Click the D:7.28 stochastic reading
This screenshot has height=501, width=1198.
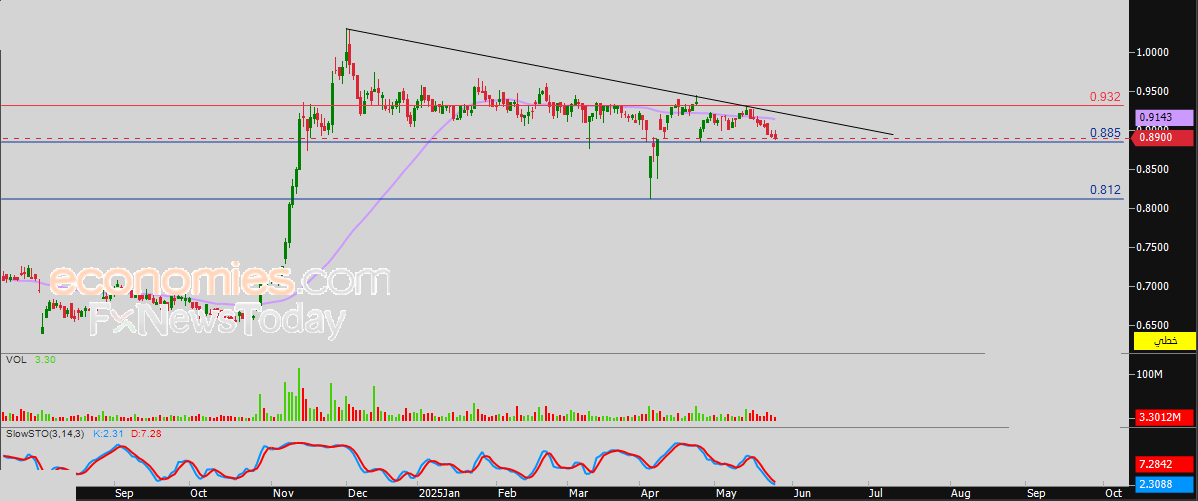[x=145, y=434]
